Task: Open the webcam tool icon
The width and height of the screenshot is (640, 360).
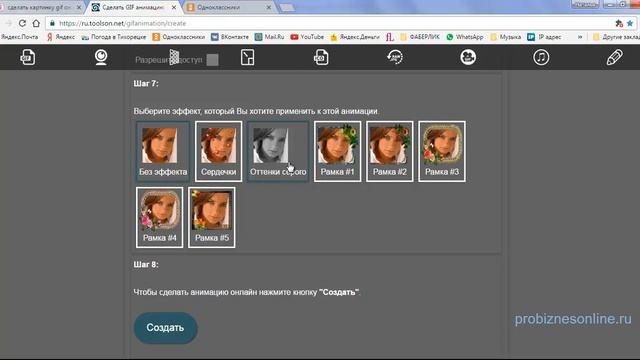Action: pos(101,57)
